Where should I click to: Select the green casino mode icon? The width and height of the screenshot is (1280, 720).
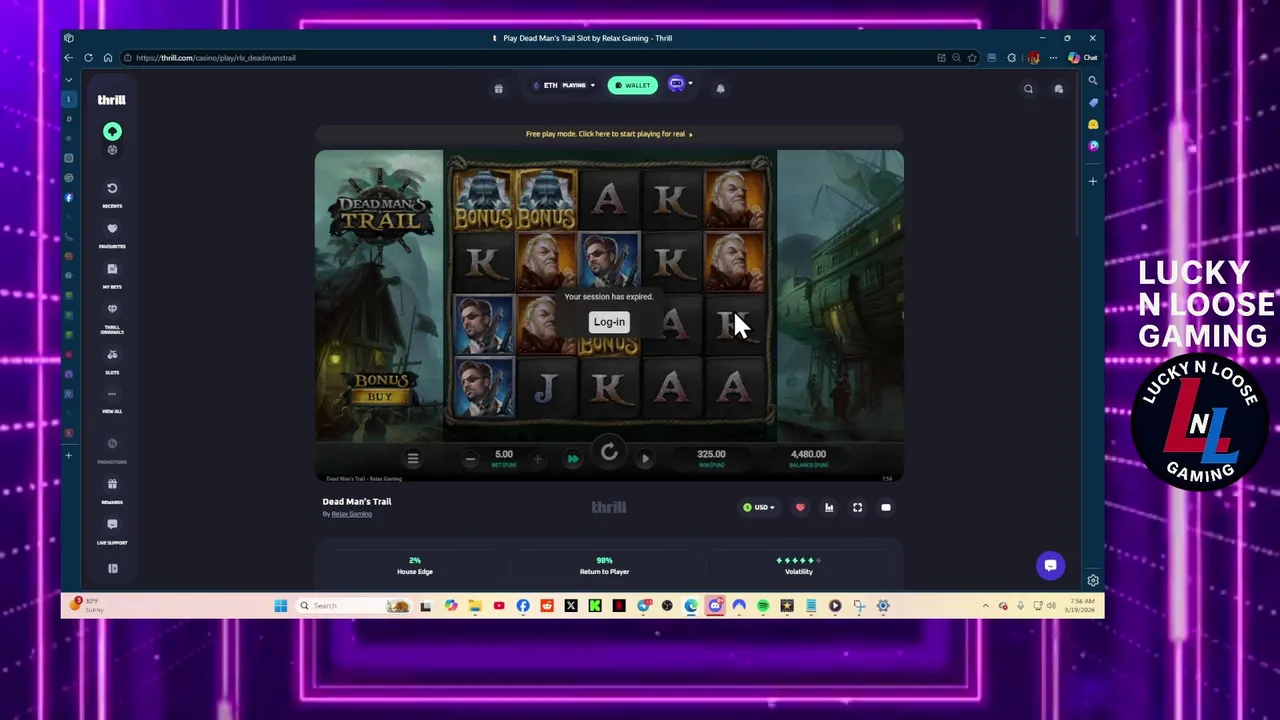click(x=112, y=131)
